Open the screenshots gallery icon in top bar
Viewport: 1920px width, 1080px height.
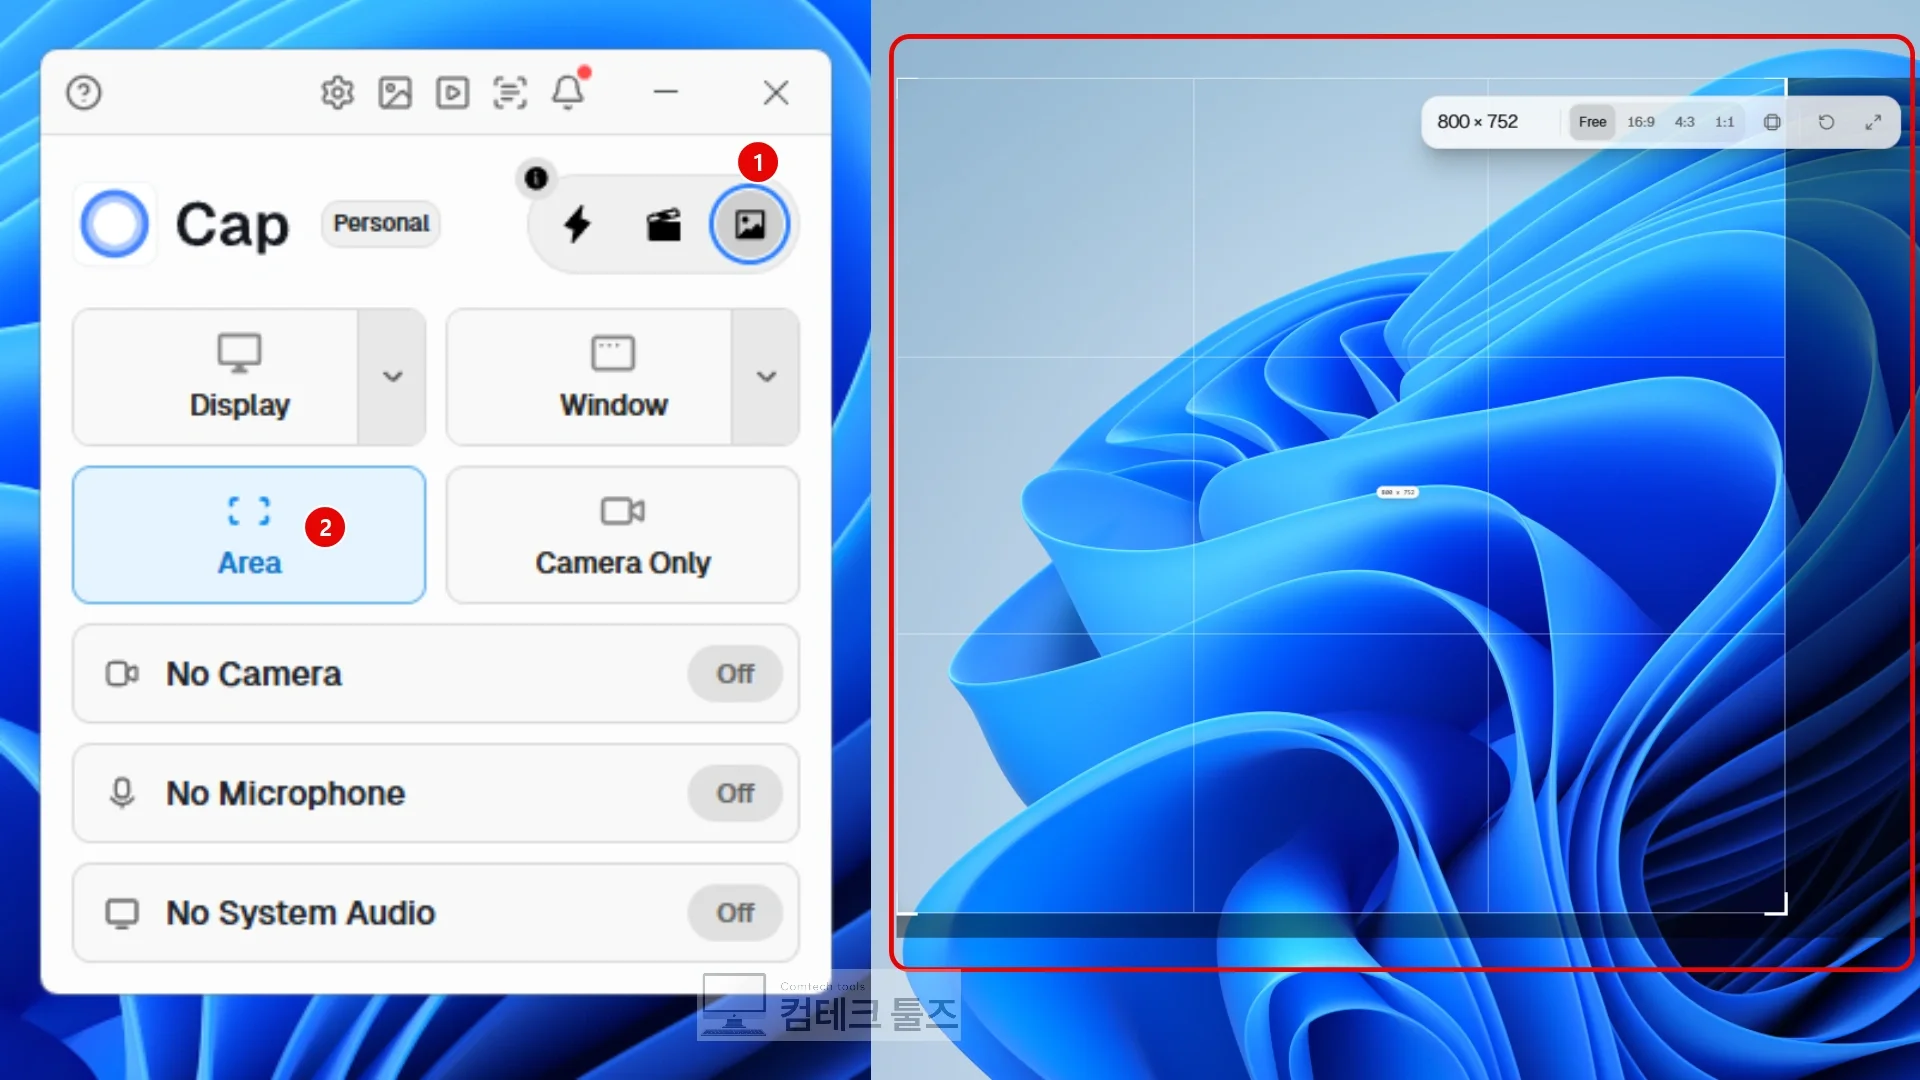tap(395, 93)
